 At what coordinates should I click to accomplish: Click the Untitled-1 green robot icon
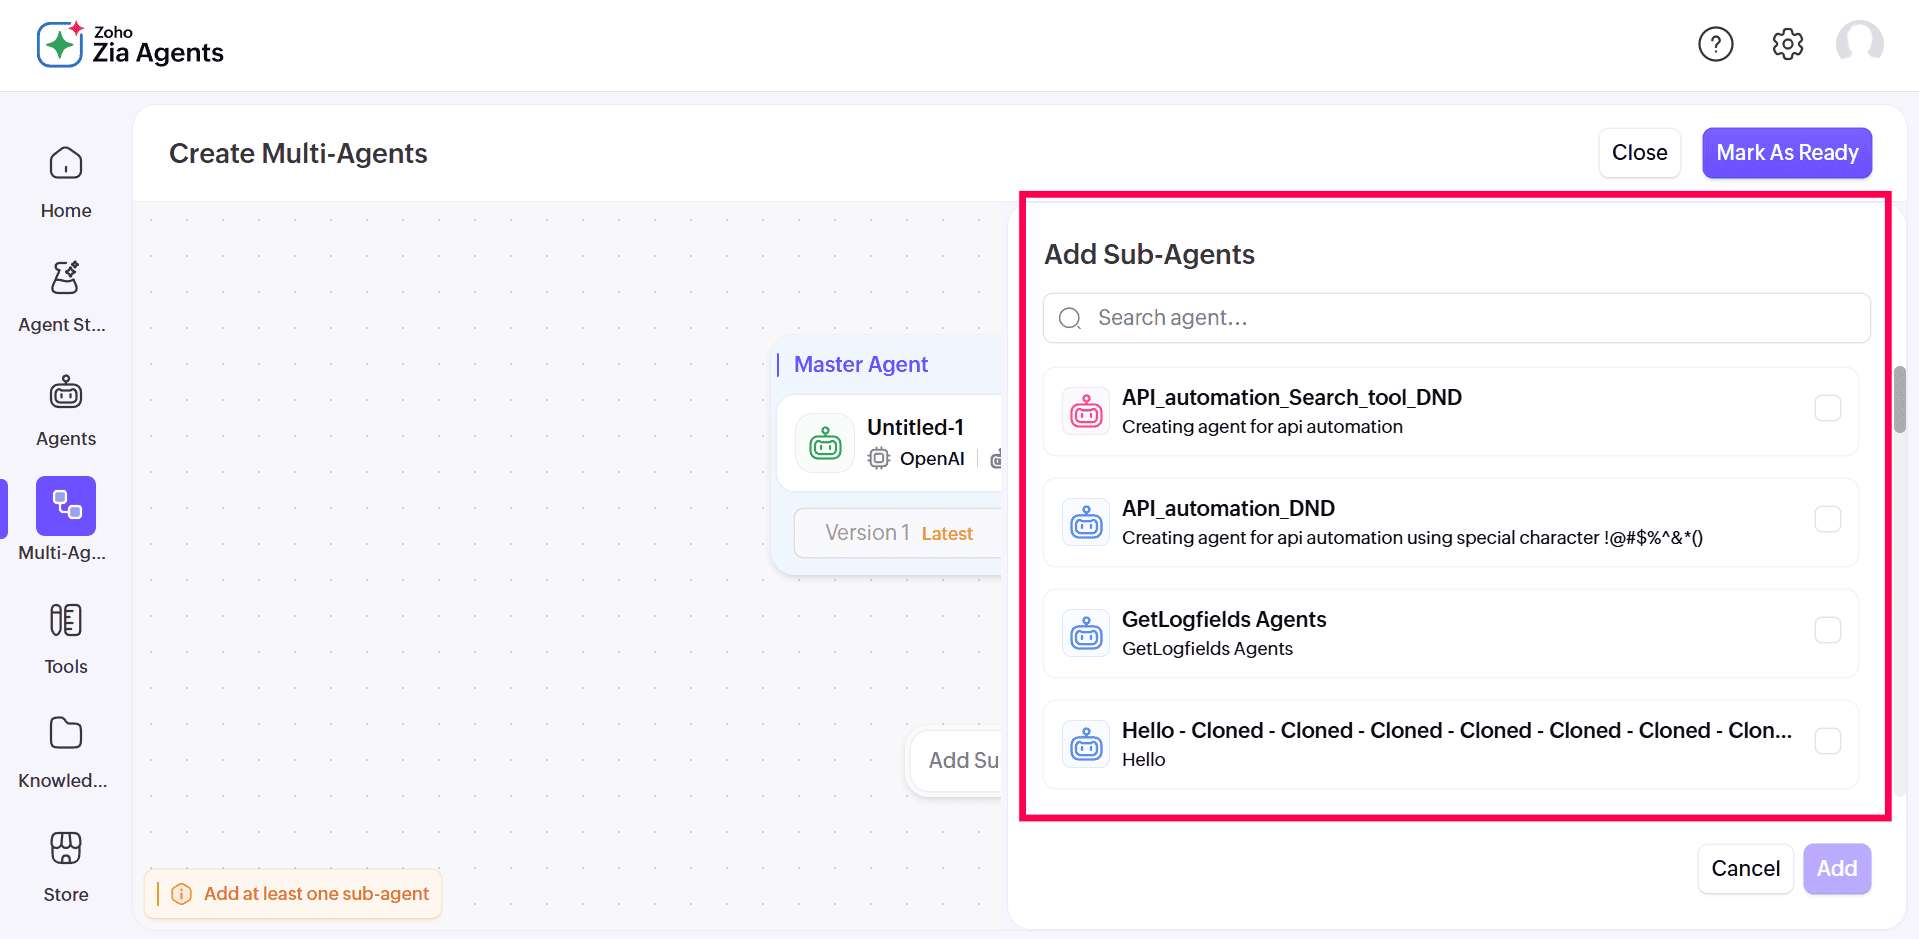(825, 443)
